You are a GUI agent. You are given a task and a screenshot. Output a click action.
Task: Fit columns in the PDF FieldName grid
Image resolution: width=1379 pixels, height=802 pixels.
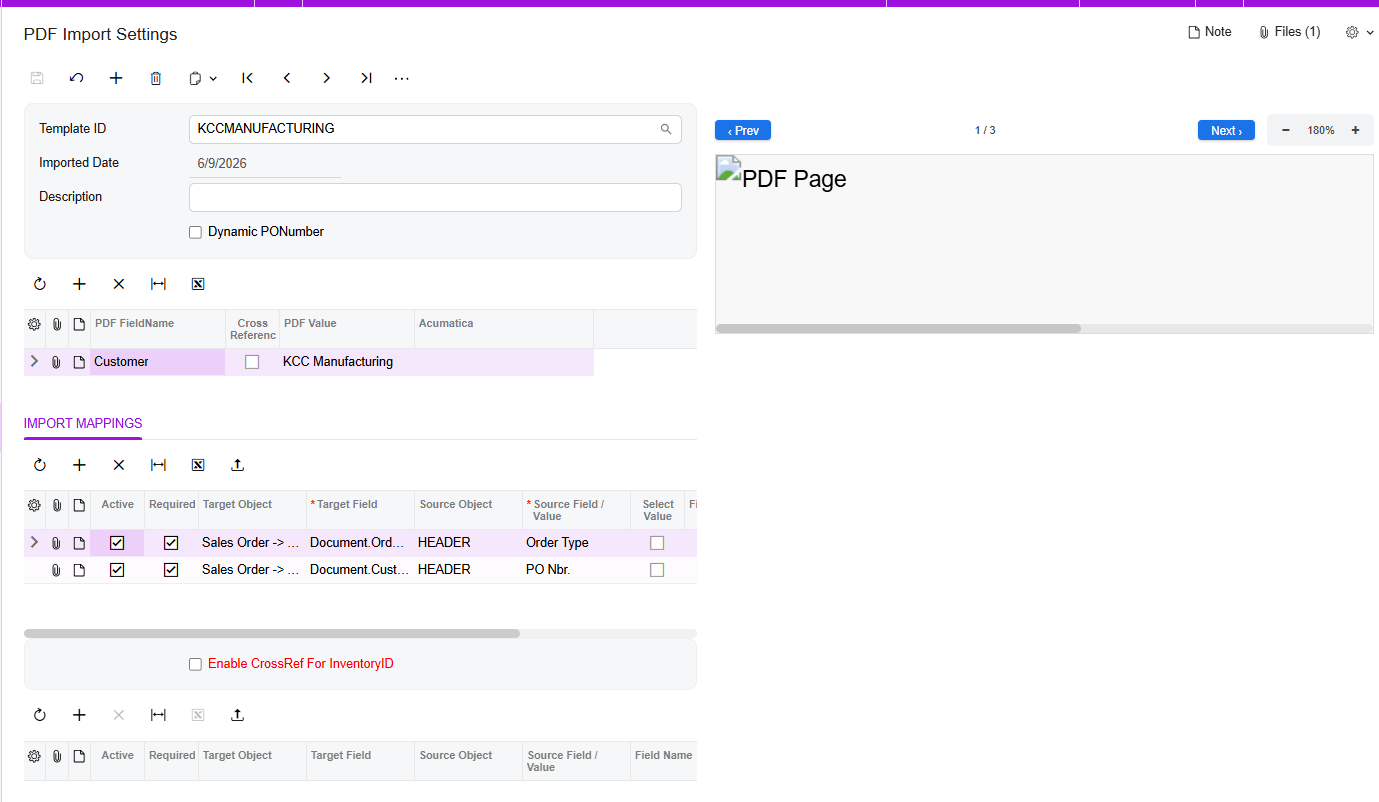point(158,284)
